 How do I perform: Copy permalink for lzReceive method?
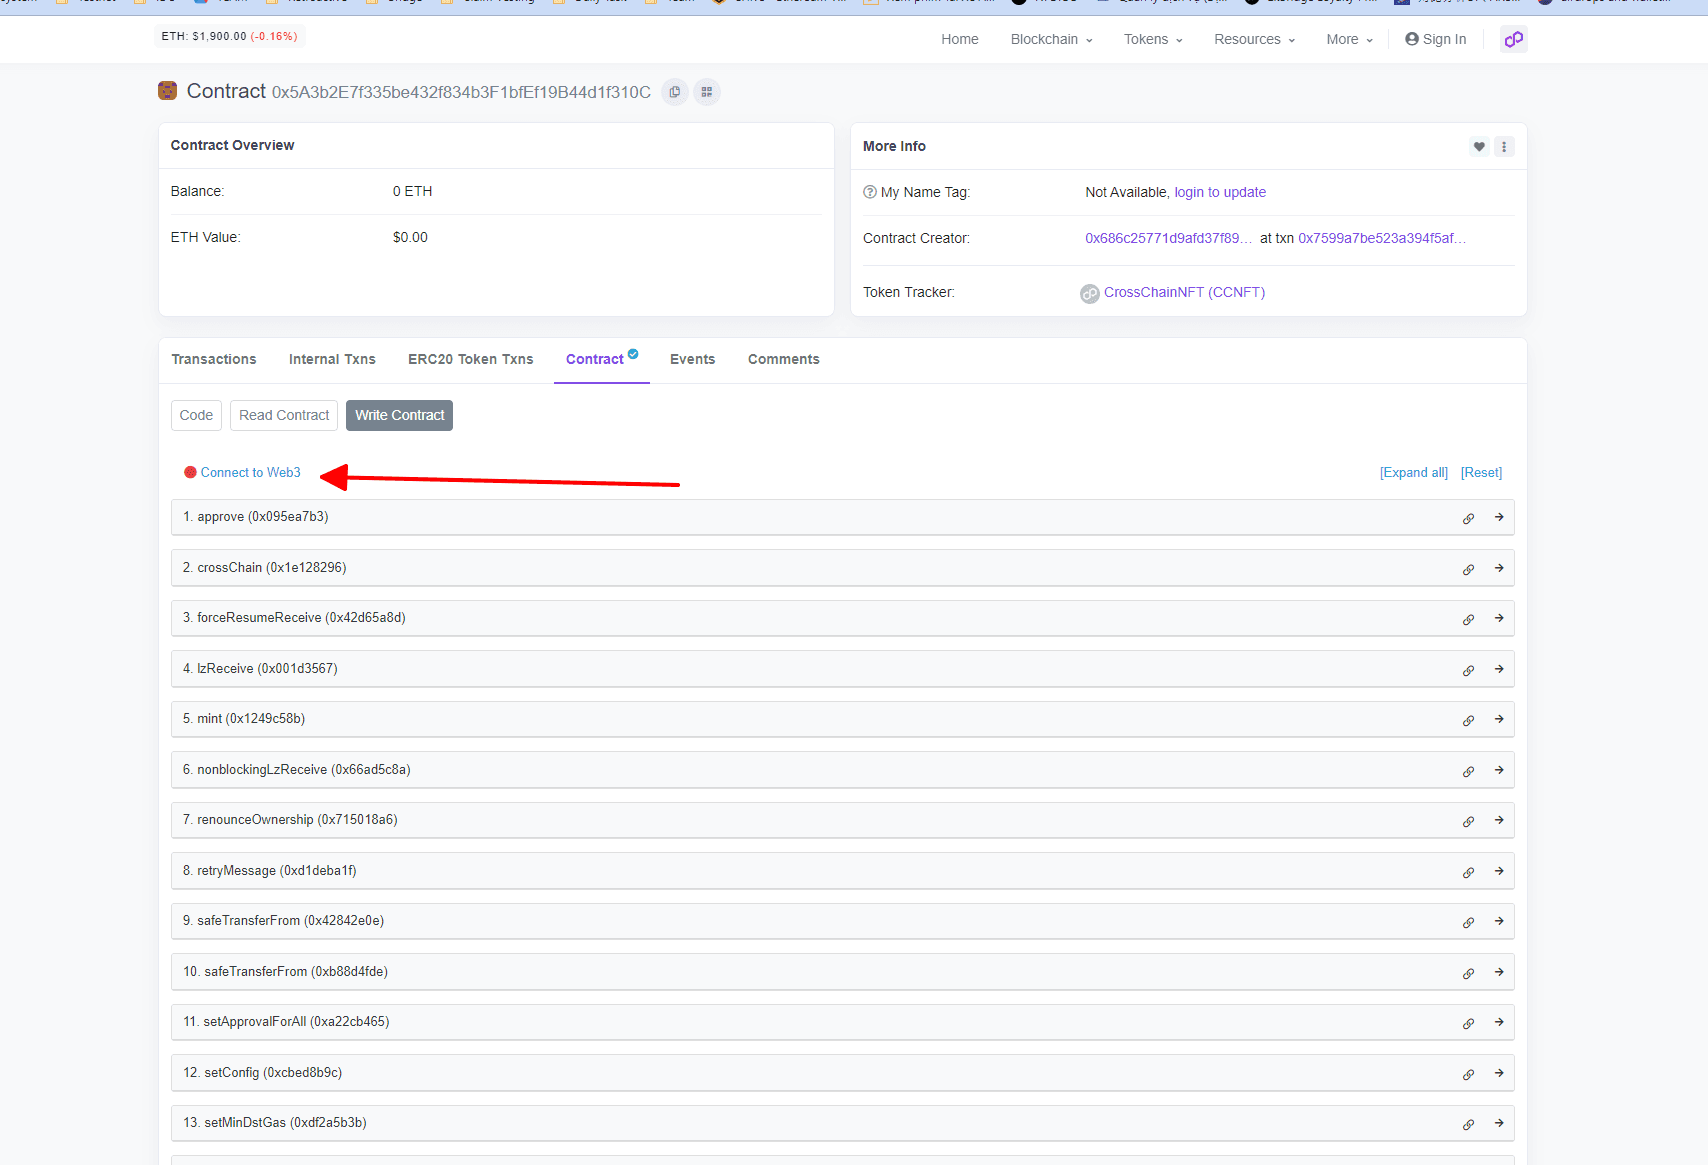1468,670
